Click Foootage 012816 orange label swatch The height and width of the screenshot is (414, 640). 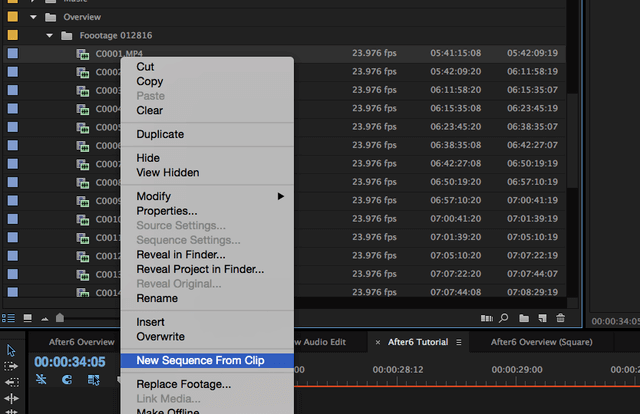pyautogui.click(x=13, y=35)
